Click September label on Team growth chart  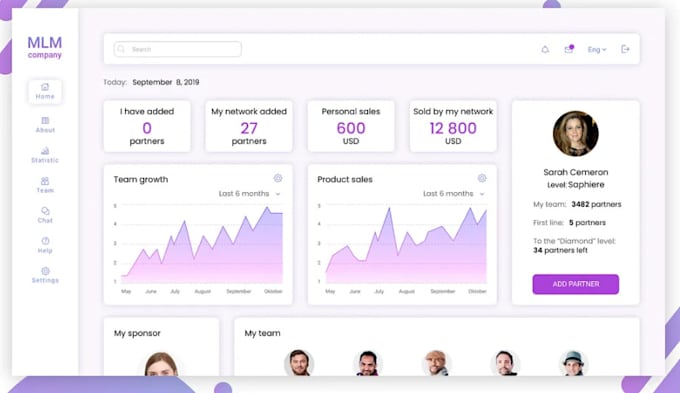point(239,291)
